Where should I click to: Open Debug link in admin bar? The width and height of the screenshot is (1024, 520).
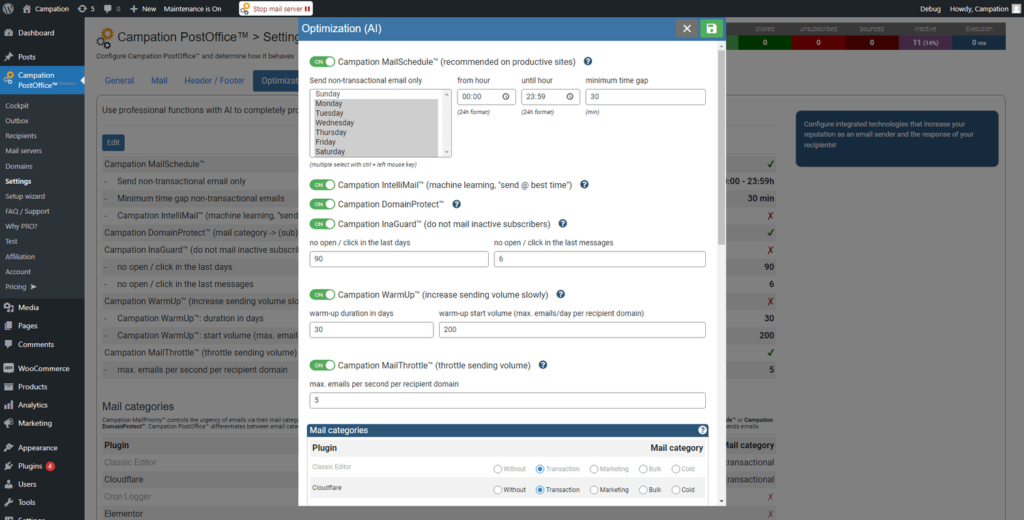931,9
